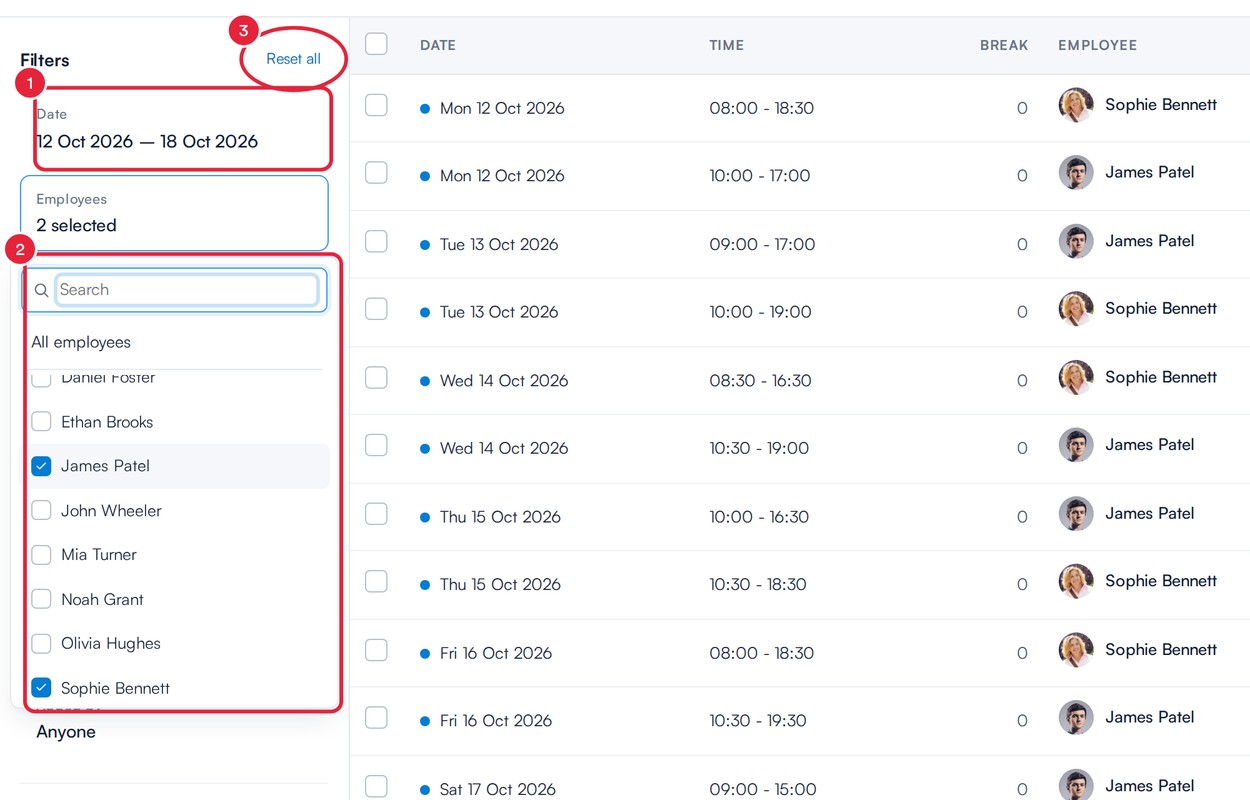Click 'Sat 17 Oct 2026' date cell
This screenshot has height=800, width=1250.
(x=498, y=789)
